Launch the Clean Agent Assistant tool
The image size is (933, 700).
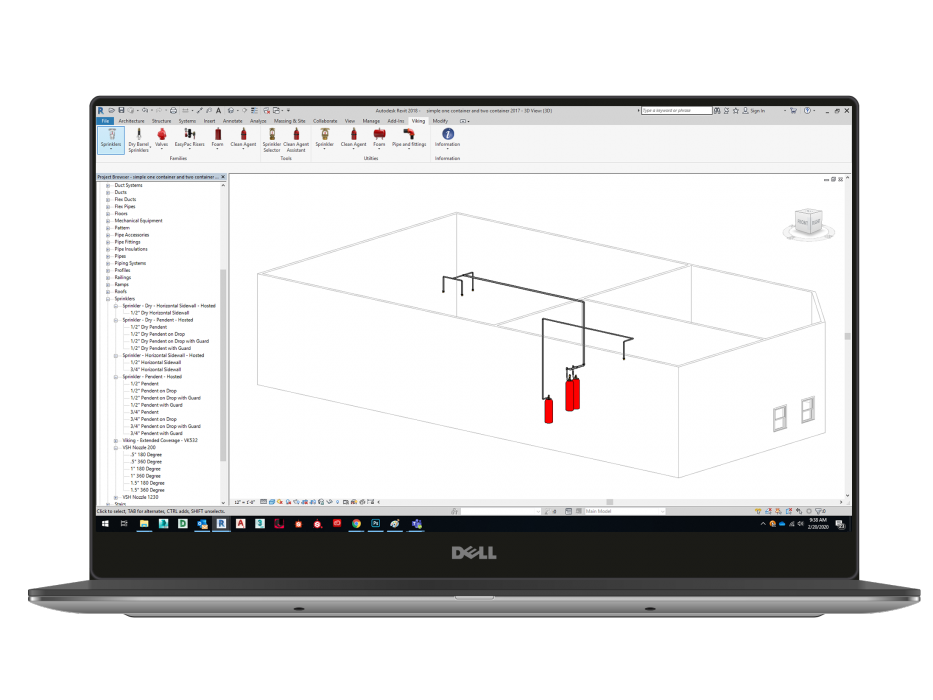point(296,140)
